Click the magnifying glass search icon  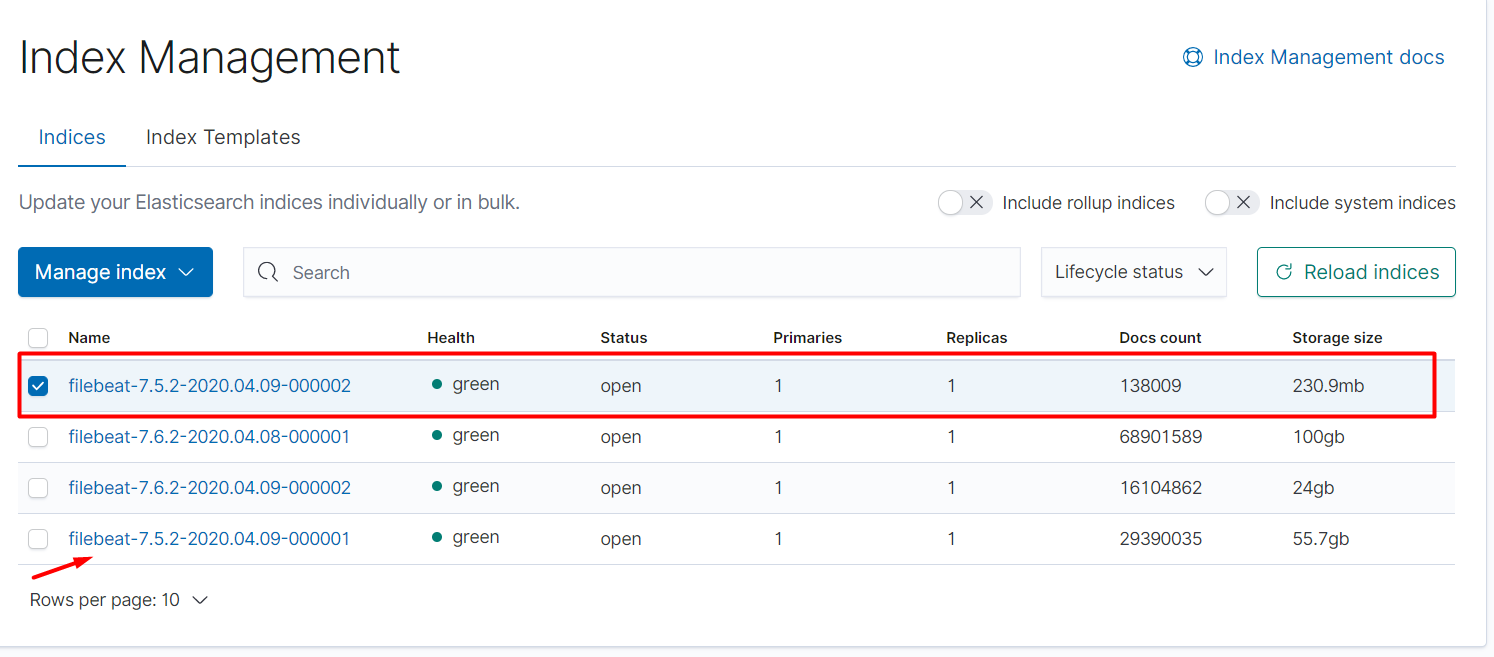point(268,272)
